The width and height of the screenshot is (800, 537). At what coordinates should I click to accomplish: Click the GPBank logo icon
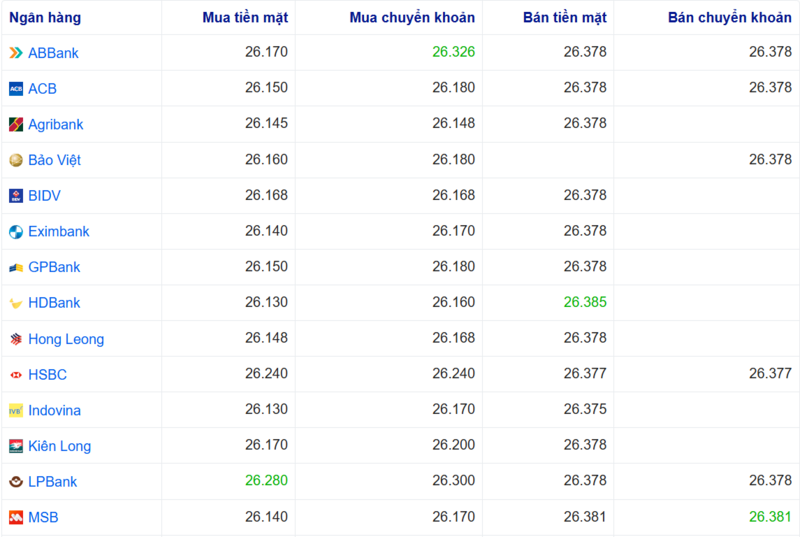16,267
